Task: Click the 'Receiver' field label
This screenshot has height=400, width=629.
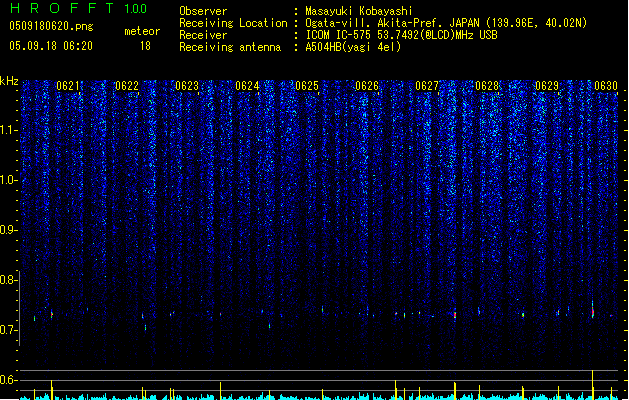Action: [203, 35]
